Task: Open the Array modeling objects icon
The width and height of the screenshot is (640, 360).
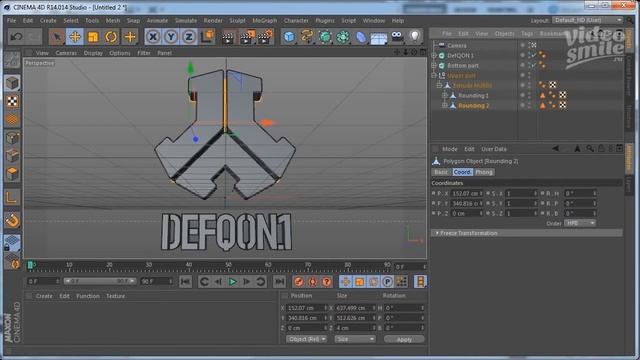Action: tap(343, 37)
